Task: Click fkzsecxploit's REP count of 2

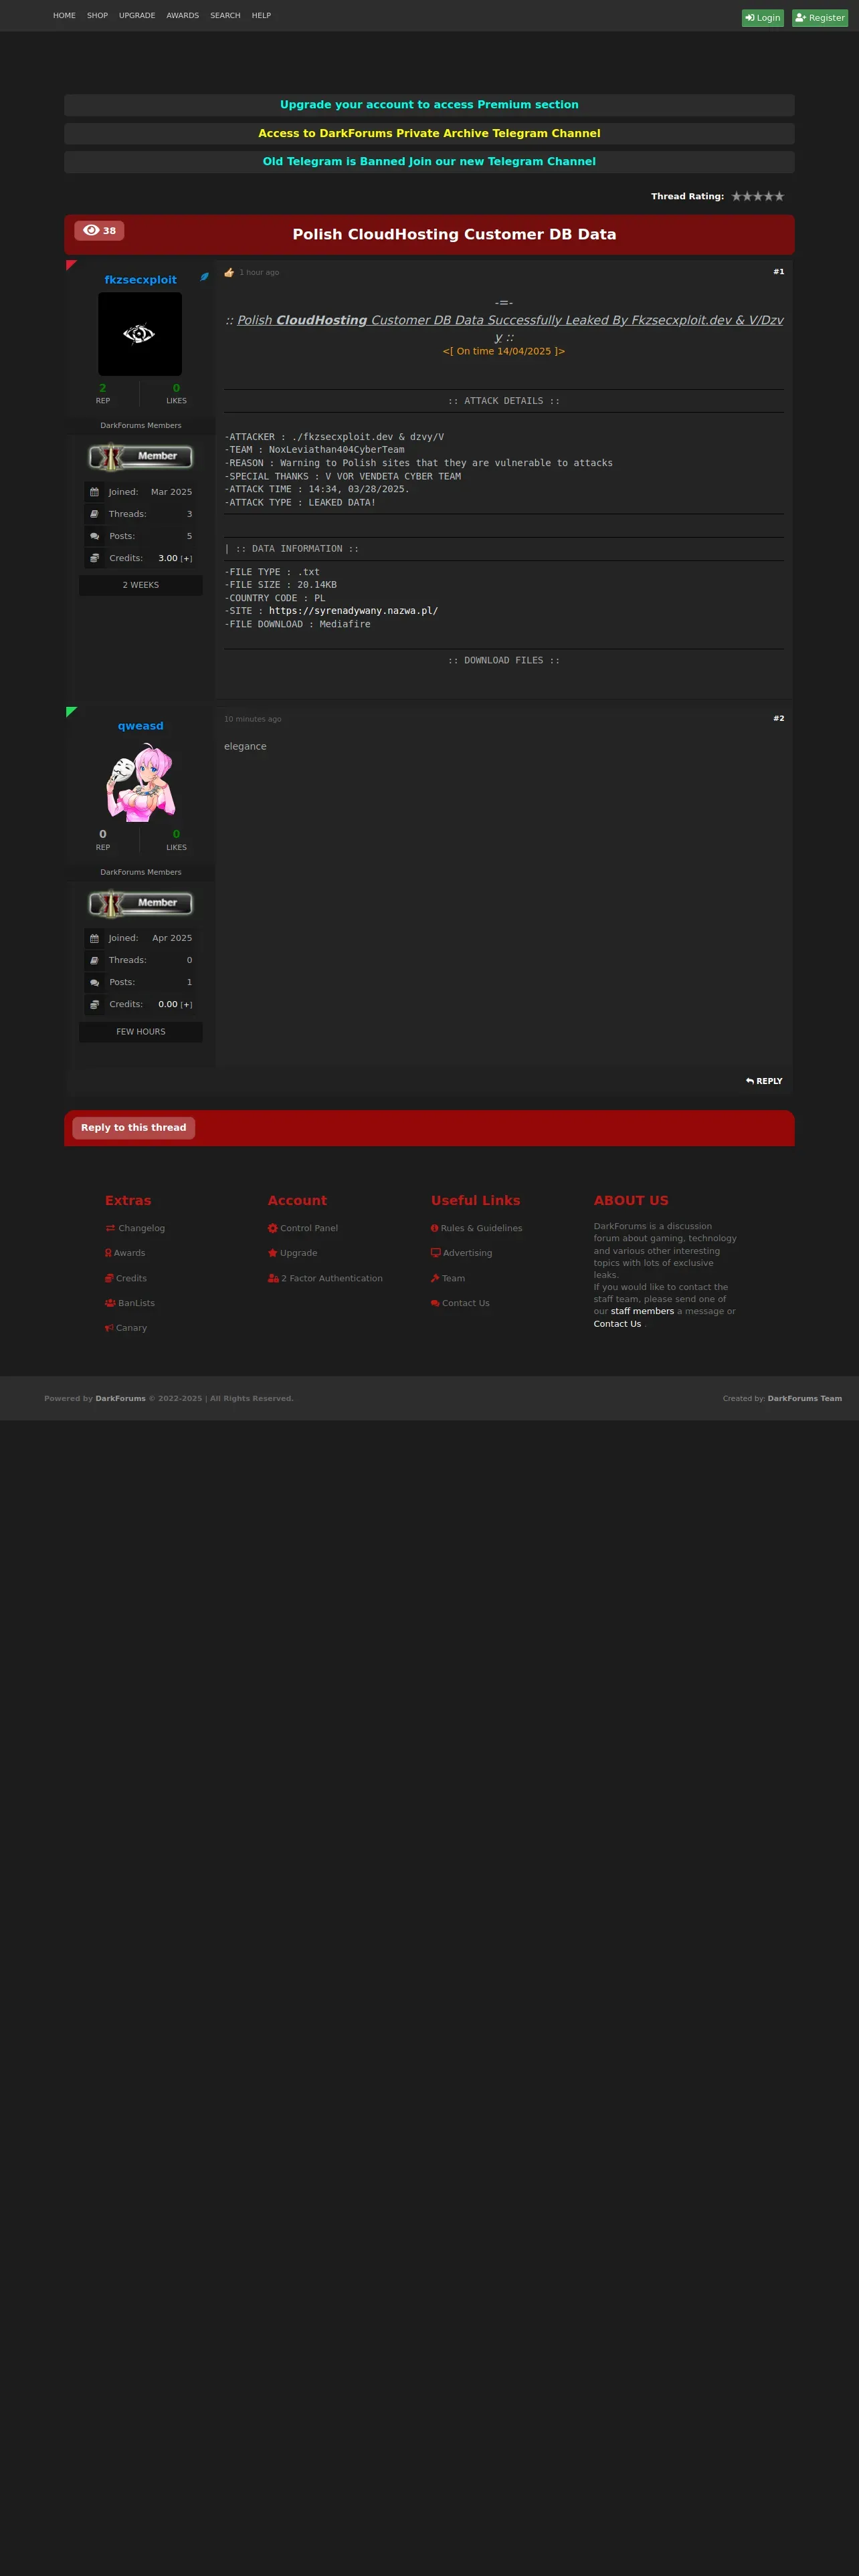Action: [102, 388]
